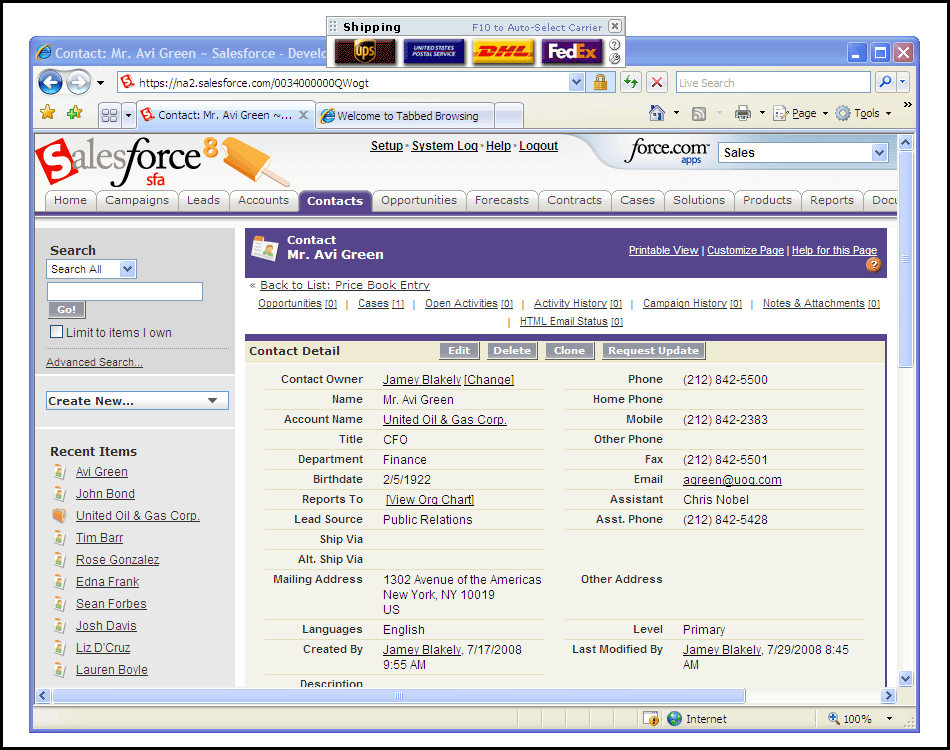Viewport: 950px width, 750px height.
Task: Expand the Search All dropdown
Action: click(x=91, y=269)
